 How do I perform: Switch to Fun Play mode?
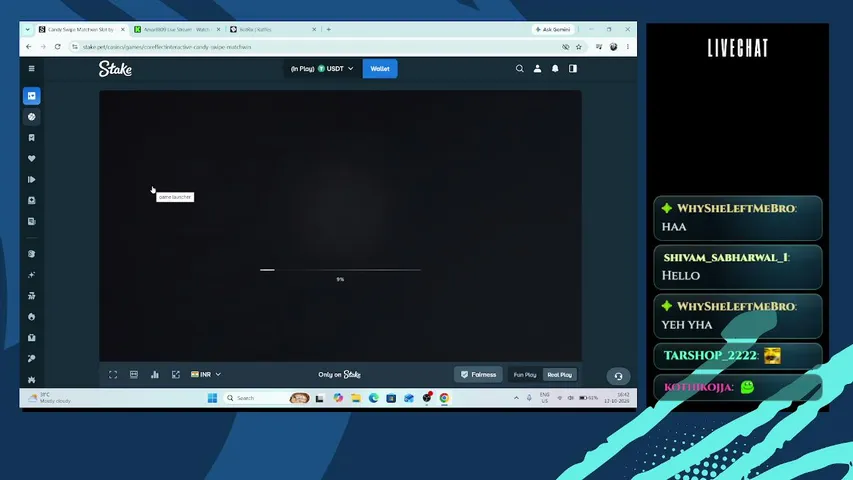525,374
